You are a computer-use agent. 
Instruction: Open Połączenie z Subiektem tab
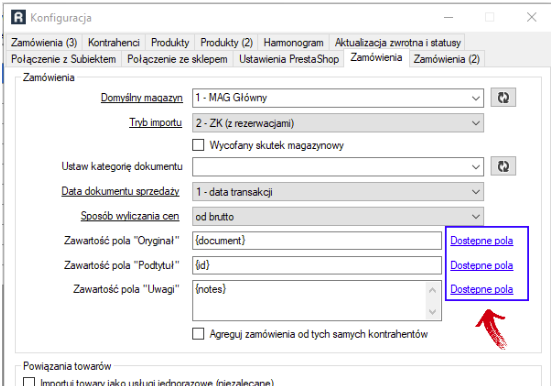pyautogui.click(x=63, y=59)
